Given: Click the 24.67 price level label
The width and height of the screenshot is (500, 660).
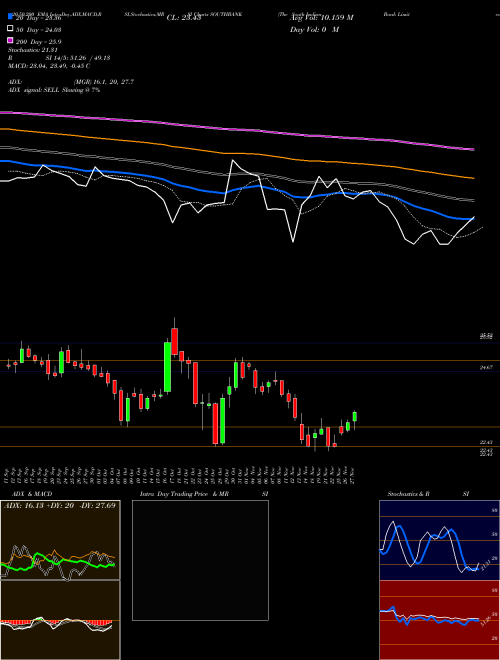Looking at the screenshot, I should (486, 367).
